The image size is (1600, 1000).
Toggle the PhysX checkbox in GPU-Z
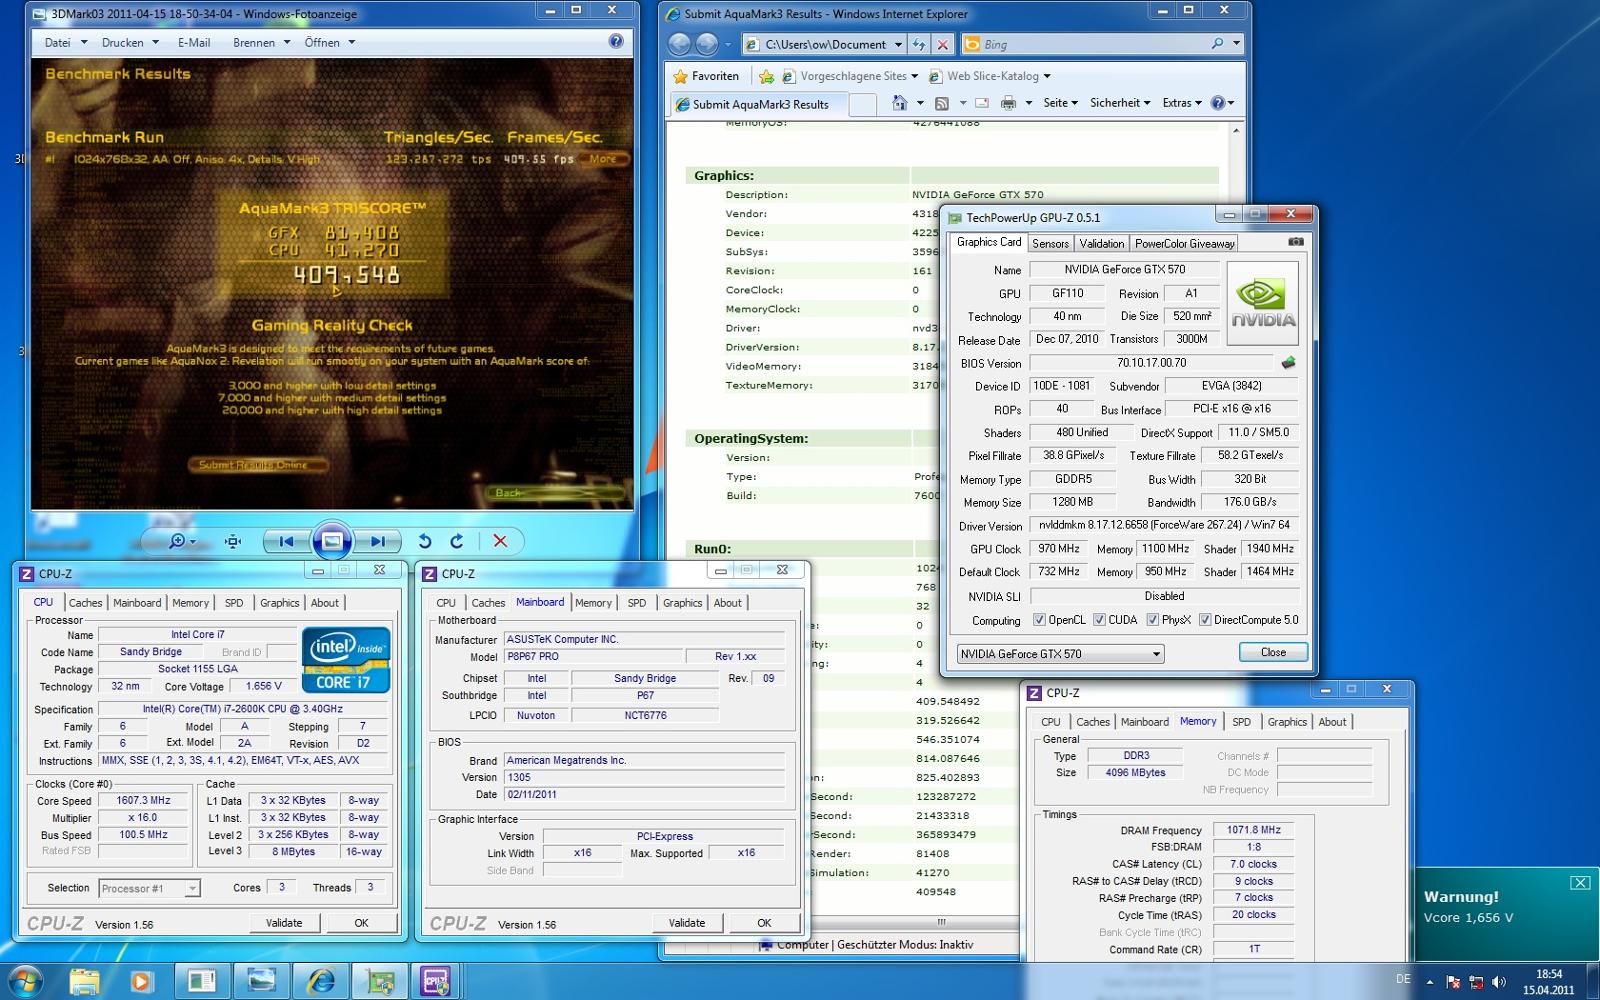(1152, 620)
